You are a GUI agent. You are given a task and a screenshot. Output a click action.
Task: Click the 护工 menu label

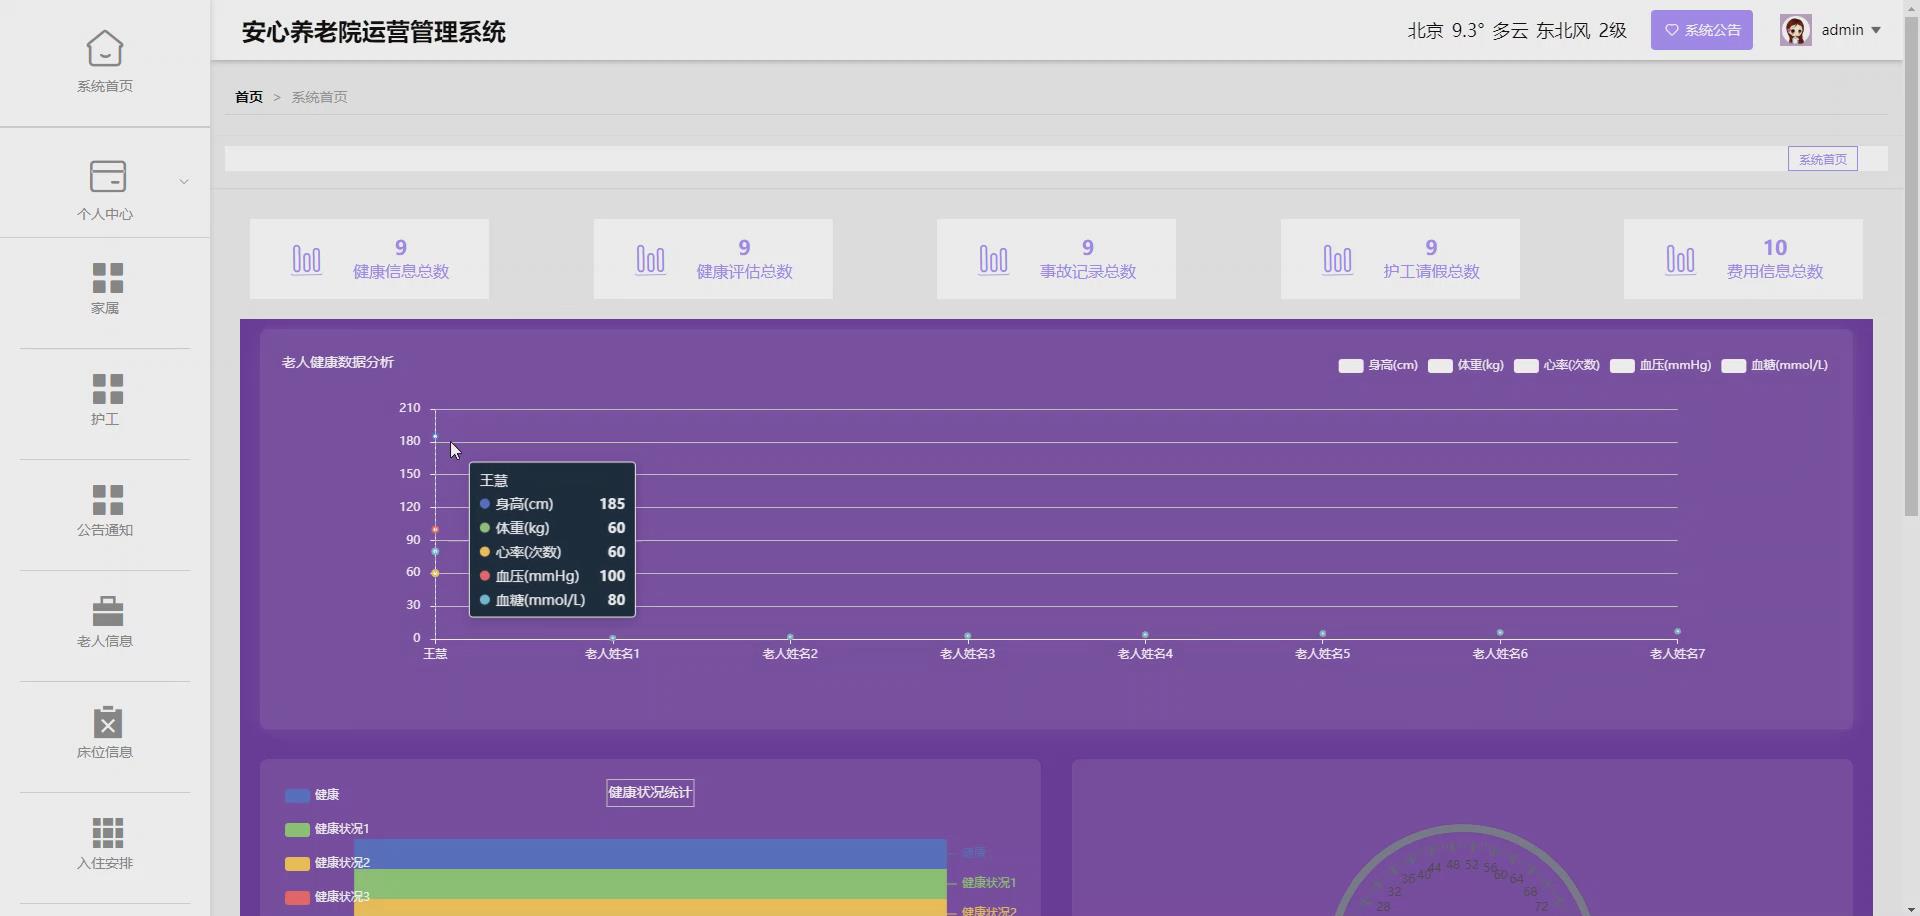click(105, 419)
